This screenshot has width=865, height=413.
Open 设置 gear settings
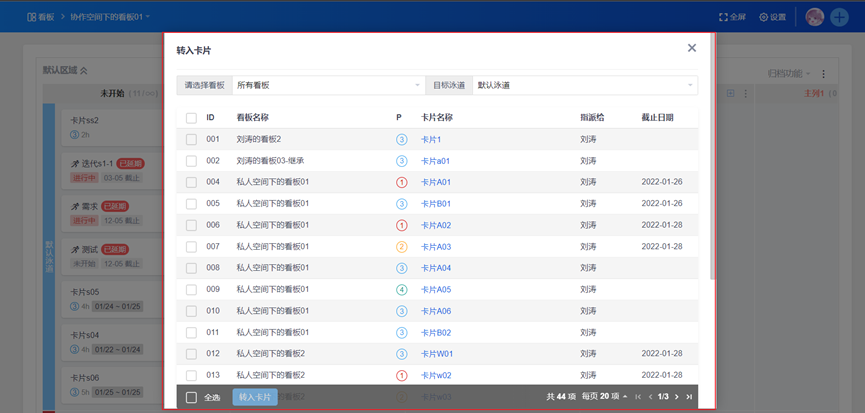(765, 17)
